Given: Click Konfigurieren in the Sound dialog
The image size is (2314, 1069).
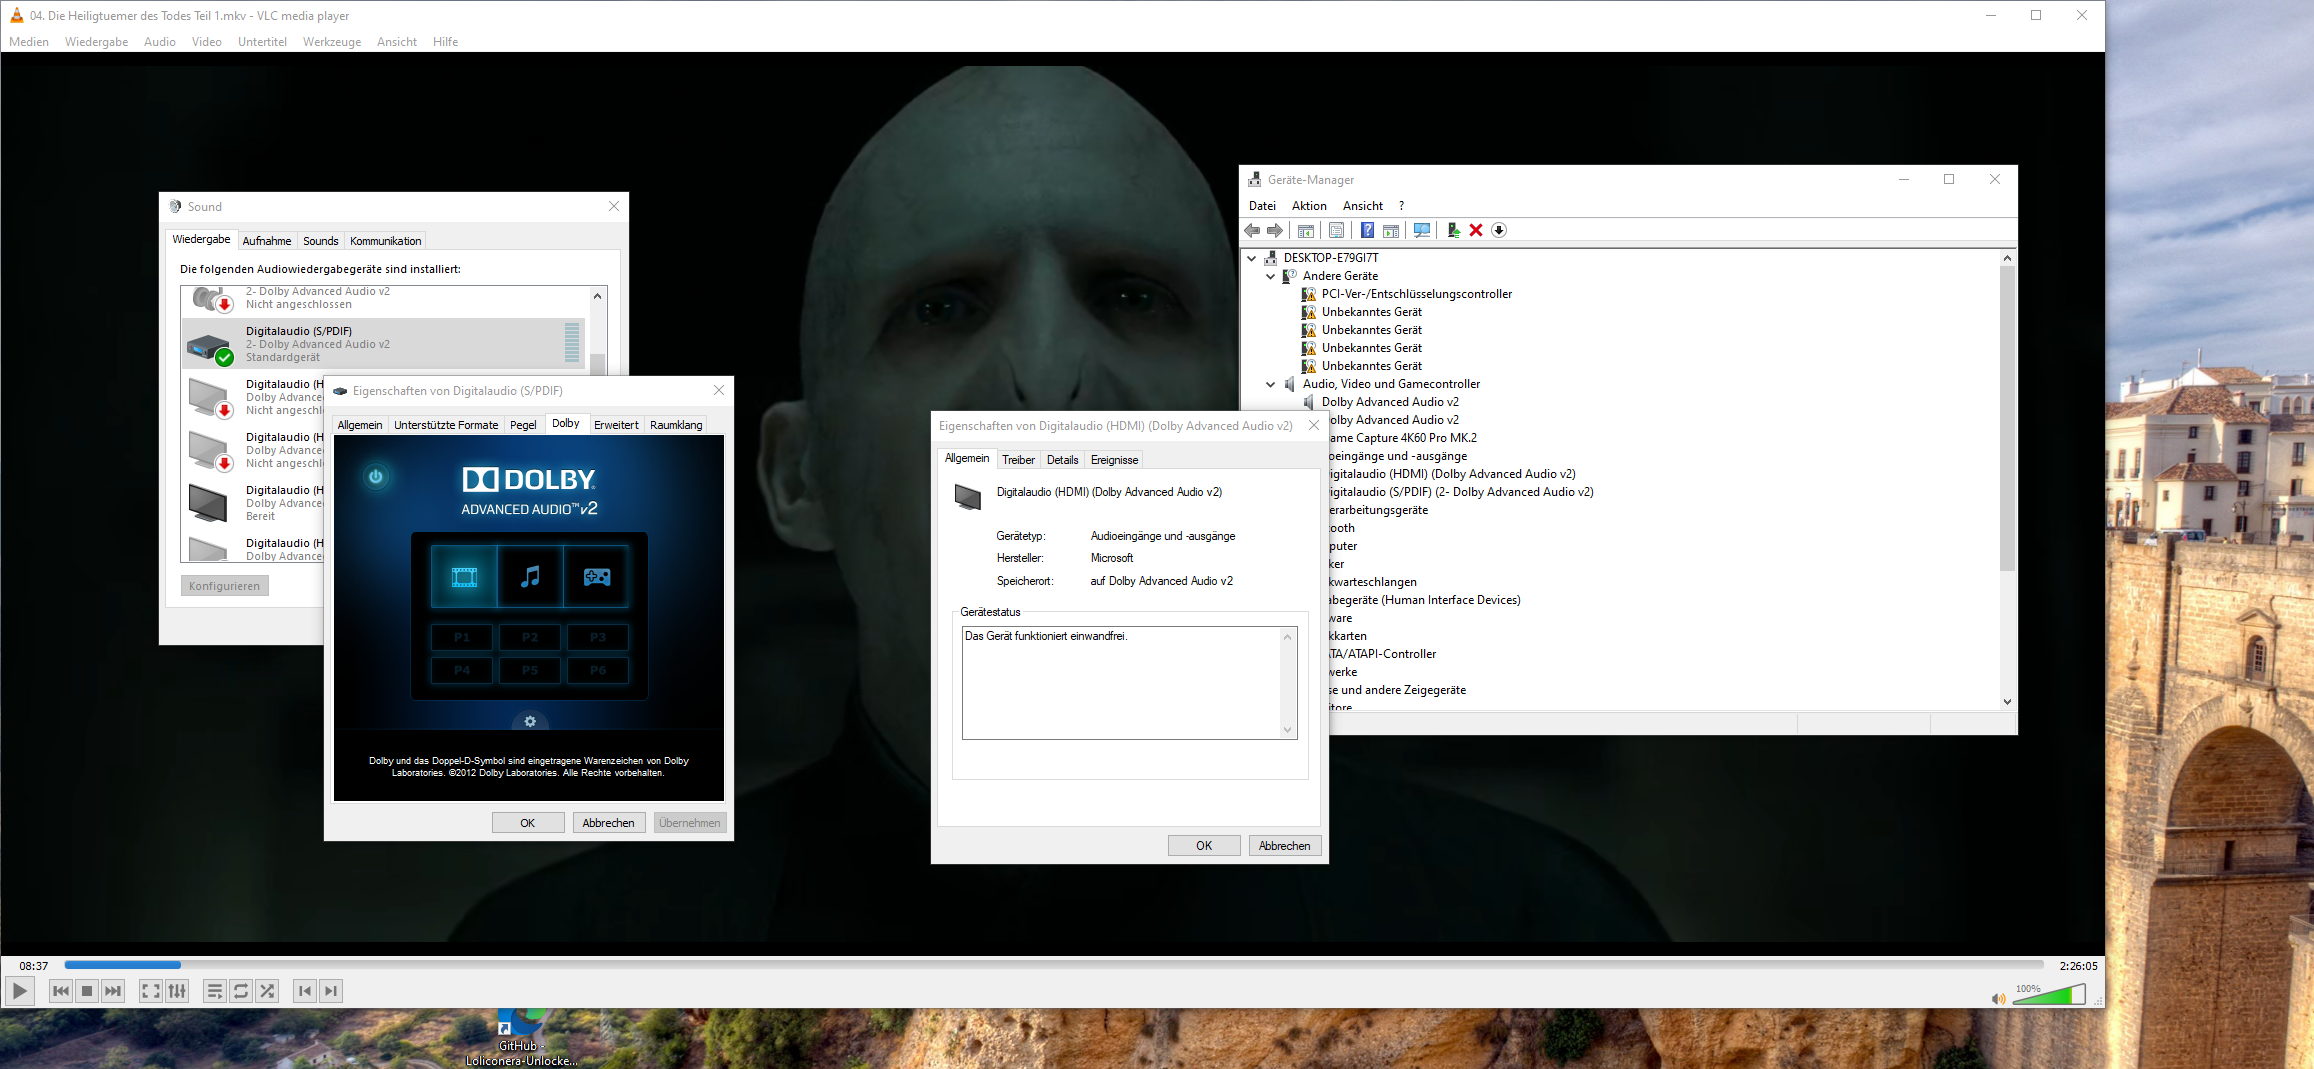Looking at the screenshot, I should (x=224, y=586).
